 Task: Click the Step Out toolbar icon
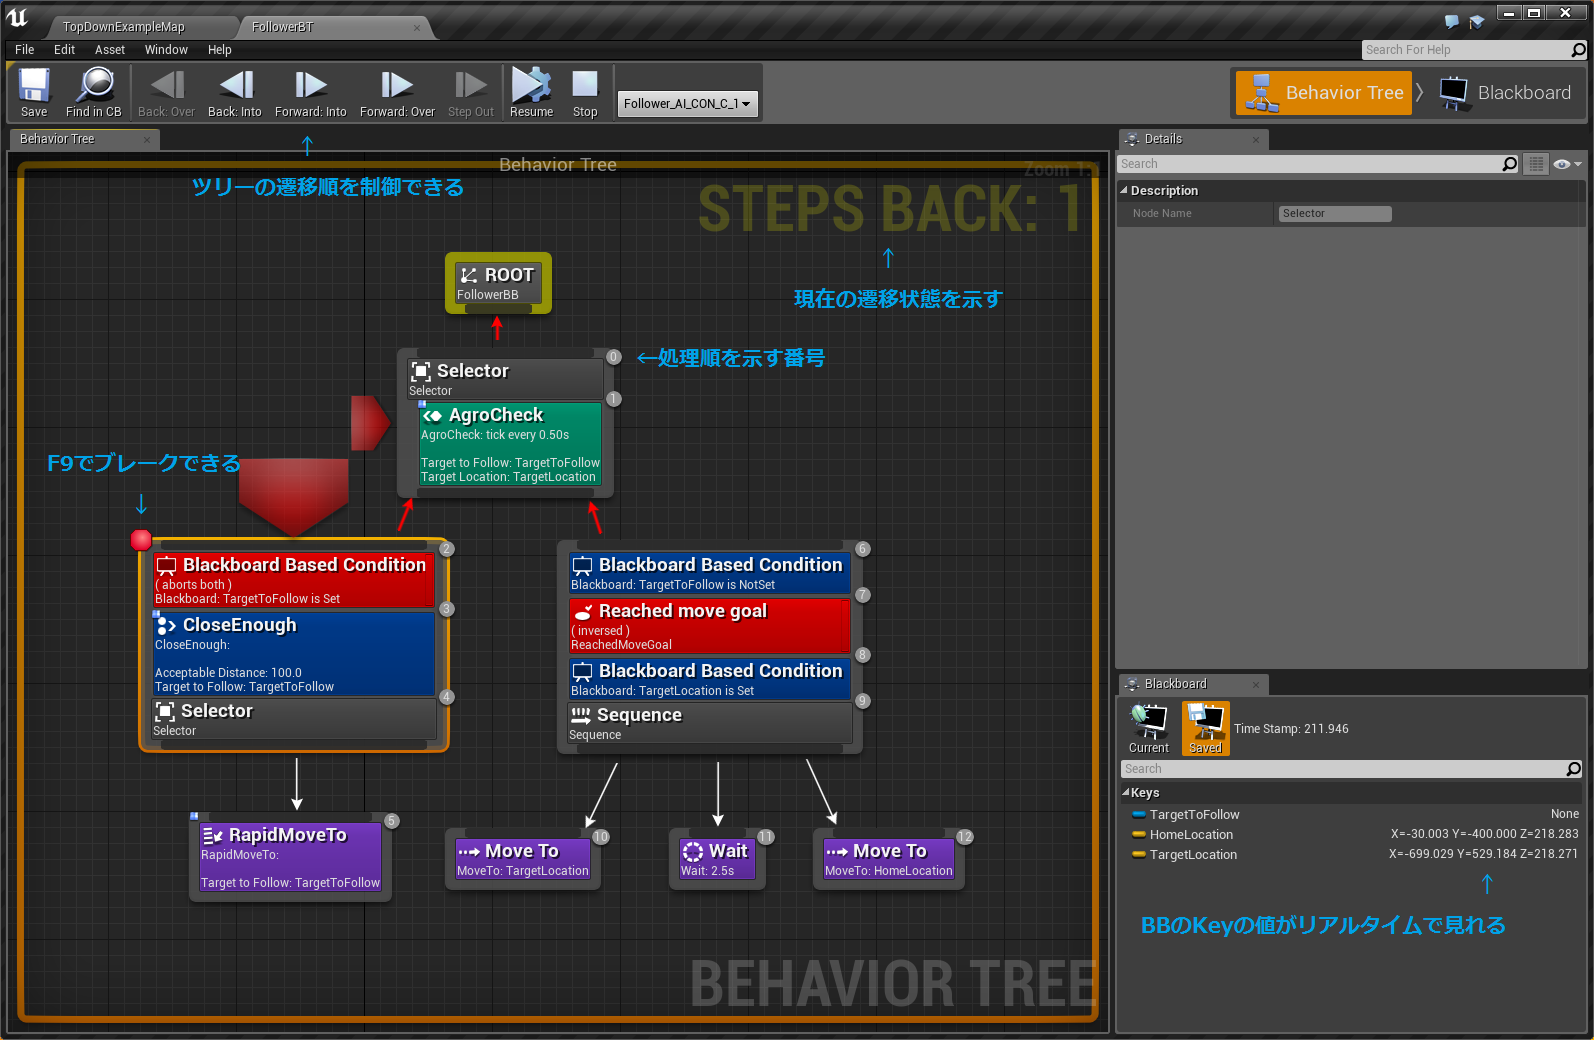point(471,93)
